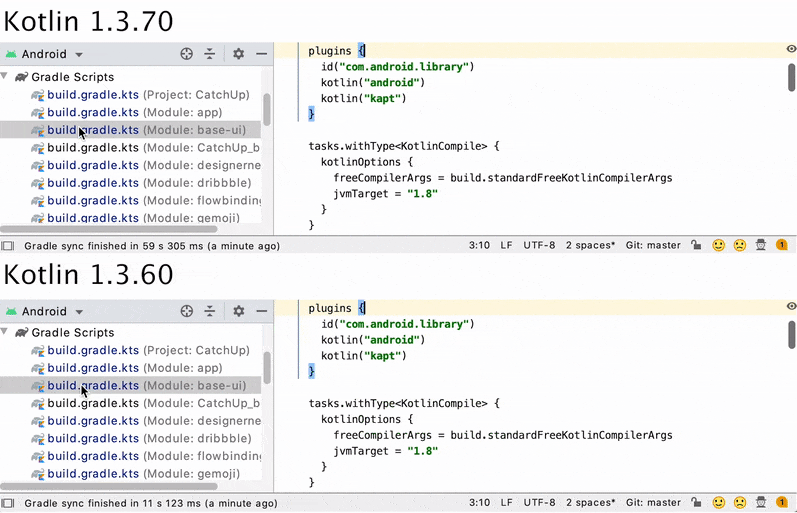Click the Android robot icon in Kotlin 1.3.60 panel header
The image size is (797, 513).
coord(11,311)
